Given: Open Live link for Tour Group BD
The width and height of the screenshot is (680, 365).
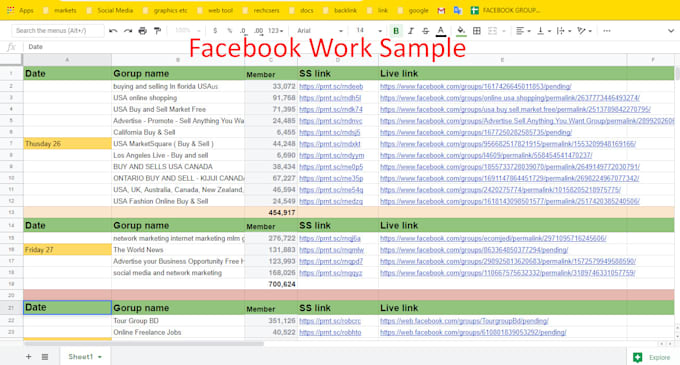Looking at the screenshot, I should (x=464, y=321).
